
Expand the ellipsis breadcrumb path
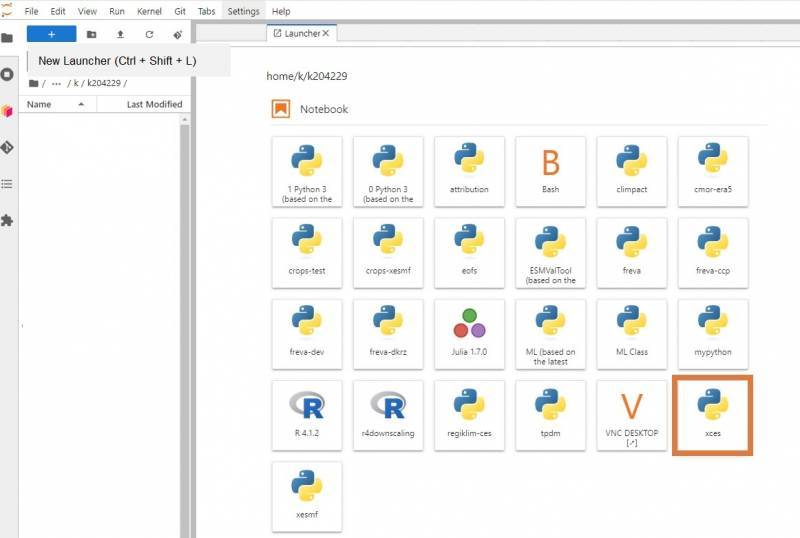click(56, 83)
